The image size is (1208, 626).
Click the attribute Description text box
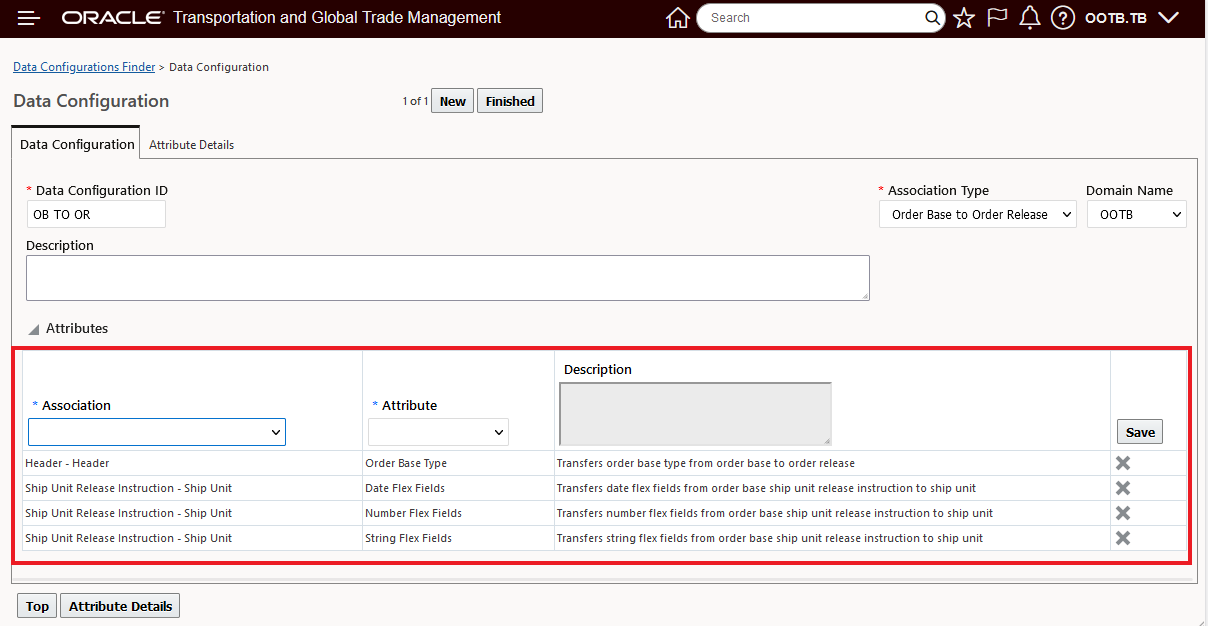click(695, 414)
